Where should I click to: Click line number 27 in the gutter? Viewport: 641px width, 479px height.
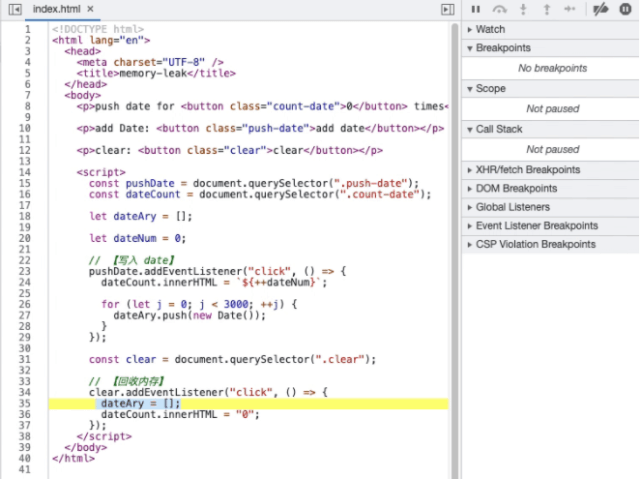tap(25, 316)
